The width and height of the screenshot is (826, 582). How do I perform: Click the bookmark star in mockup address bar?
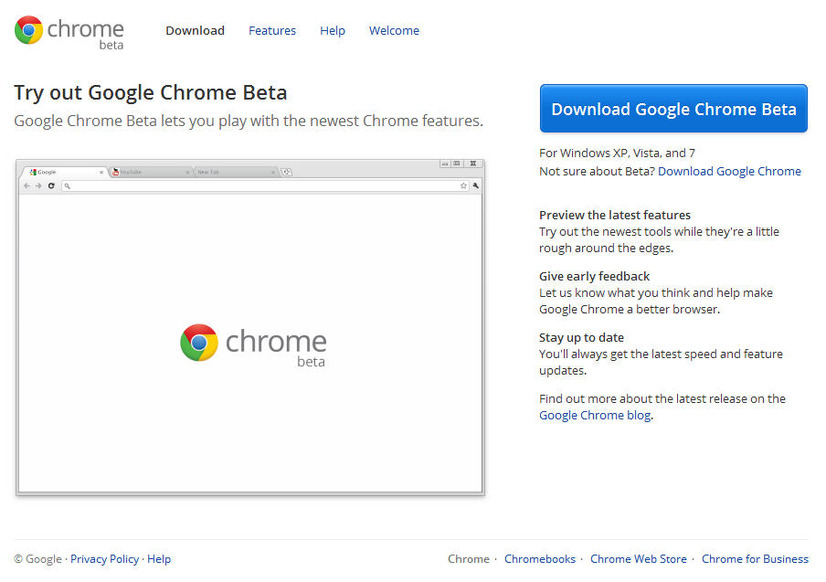click(463, 186)
